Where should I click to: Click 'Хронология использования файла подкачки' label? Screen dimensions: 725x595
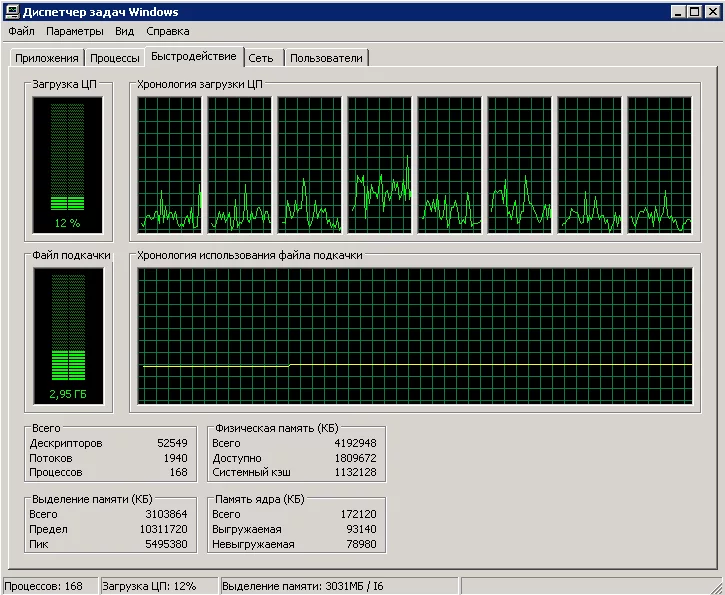pos(250,255)
